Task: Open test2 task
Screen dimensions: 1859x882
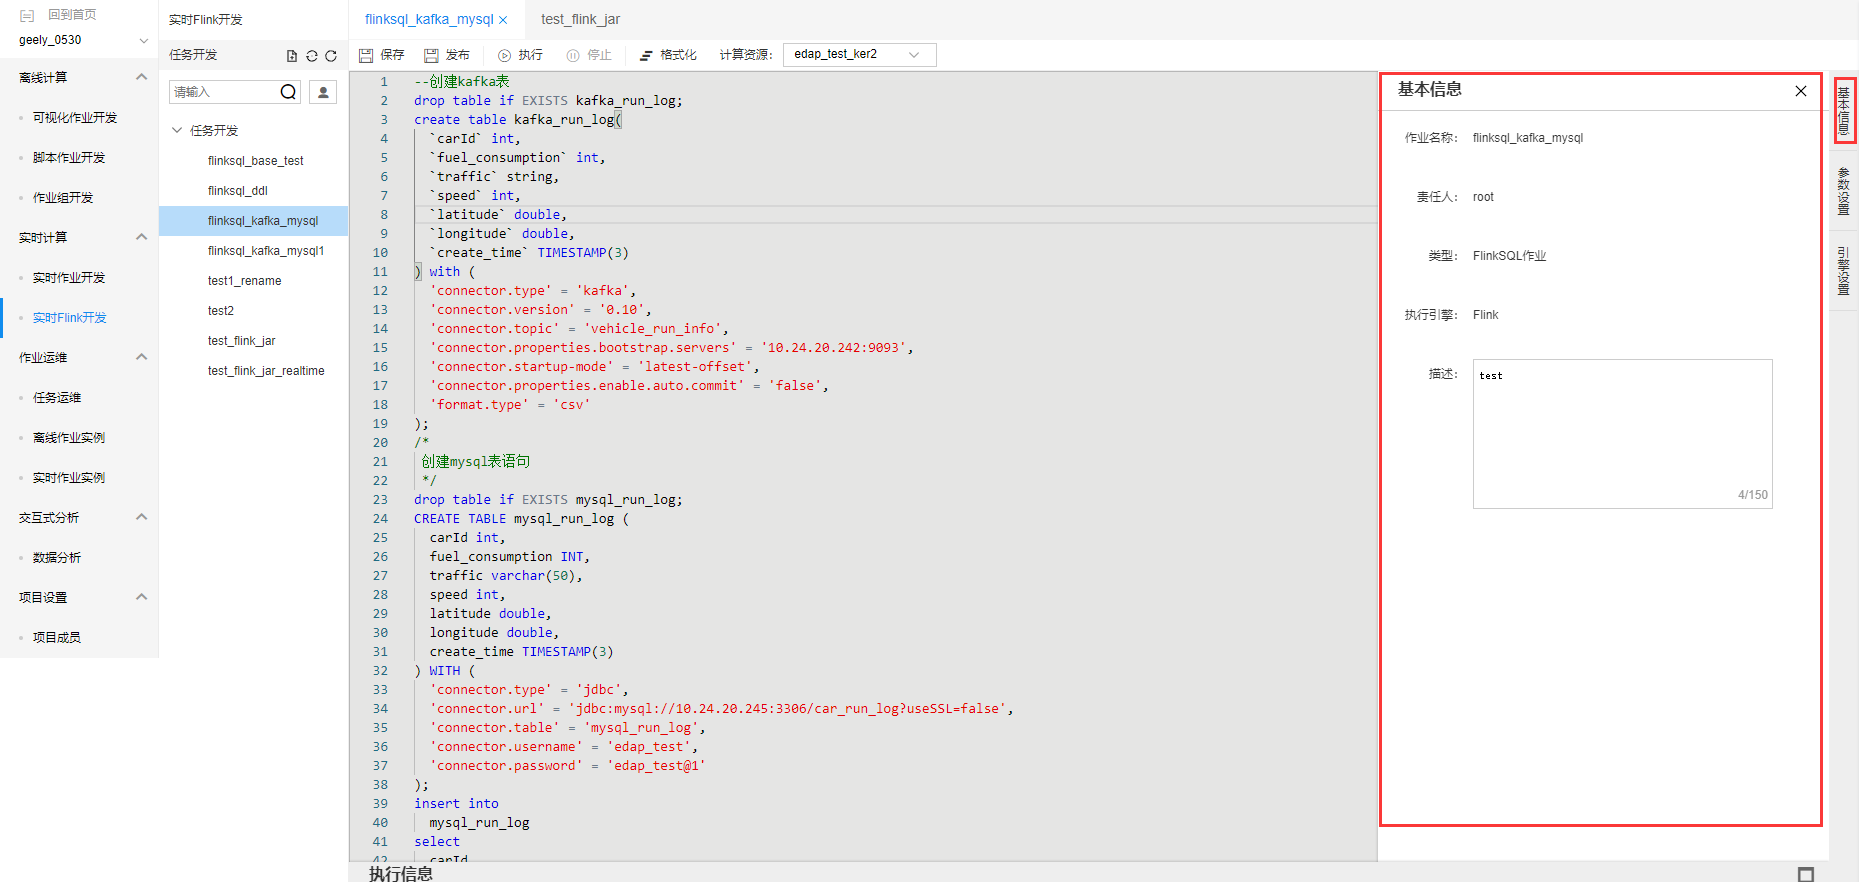Action: pyautogui.click(x=221, y=311)
